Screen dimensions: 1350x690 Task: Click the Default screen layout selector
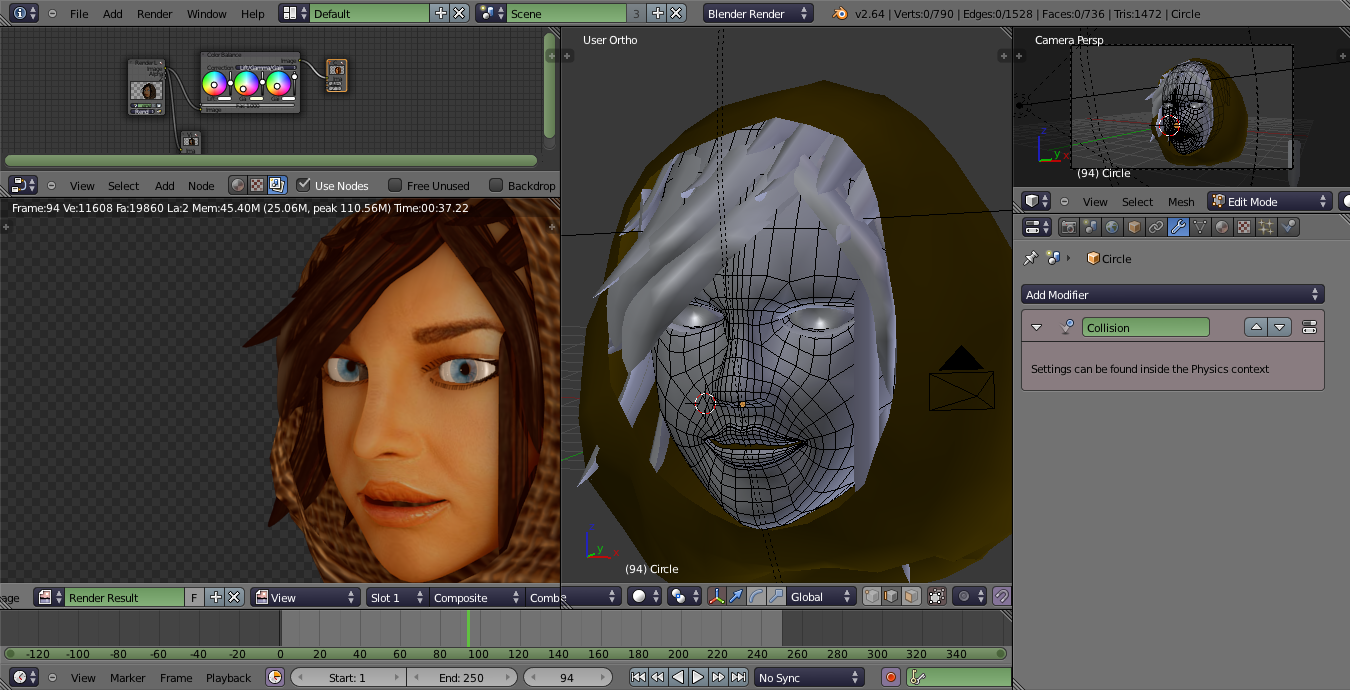click(x=370, y=13)
